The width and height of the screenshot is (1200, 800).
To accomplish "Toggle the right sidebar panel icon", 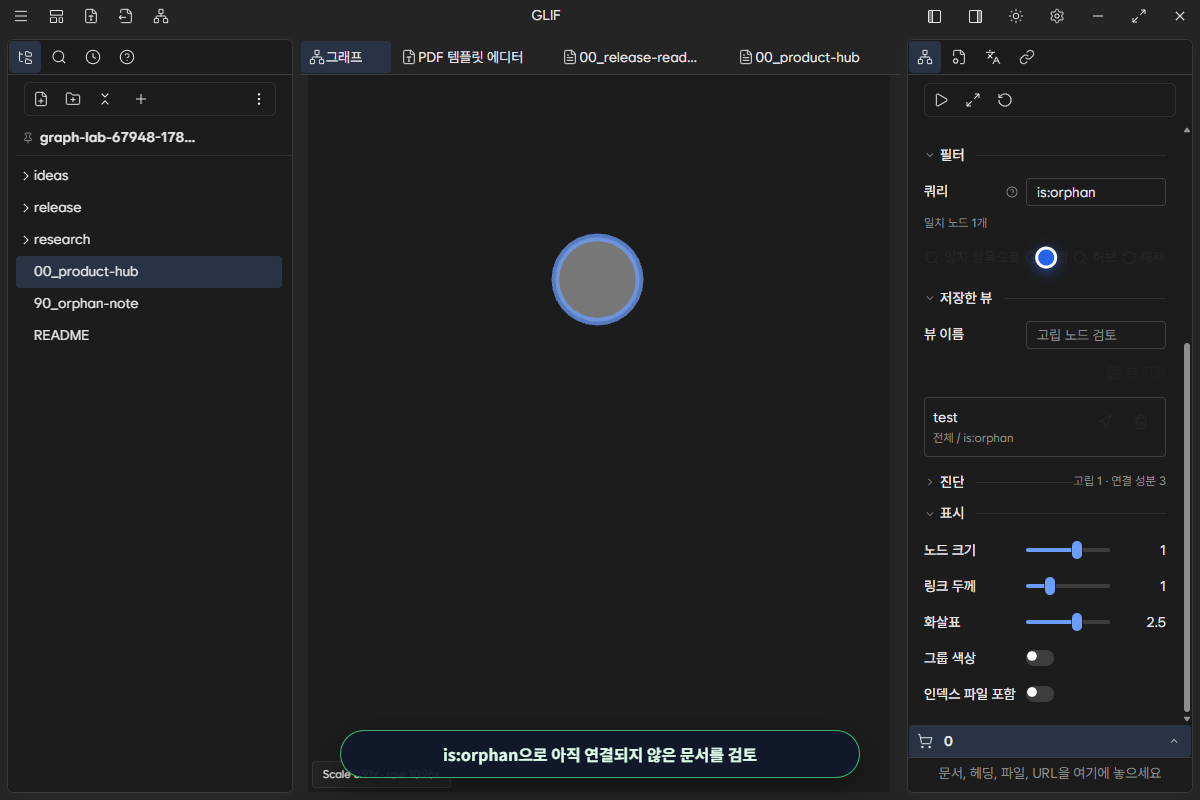I will point(975,16).
